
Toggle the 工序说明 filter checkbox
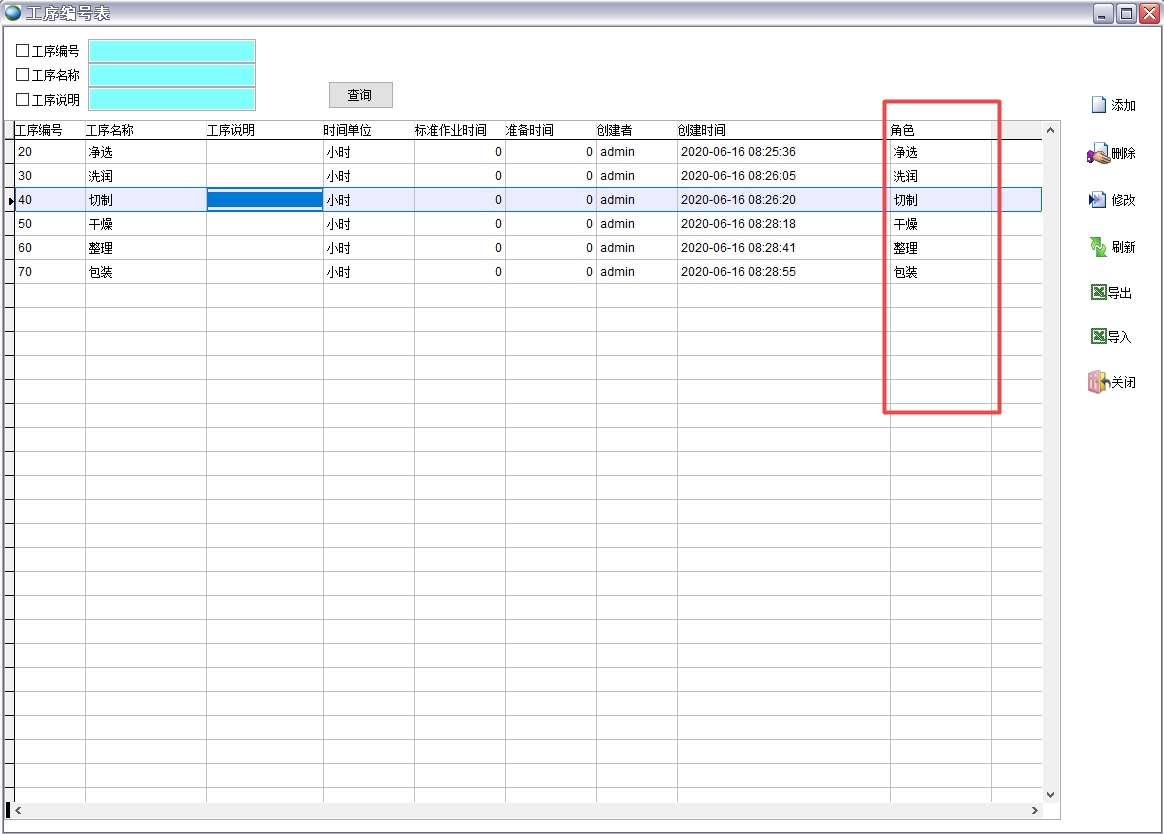tap(23, 99)
